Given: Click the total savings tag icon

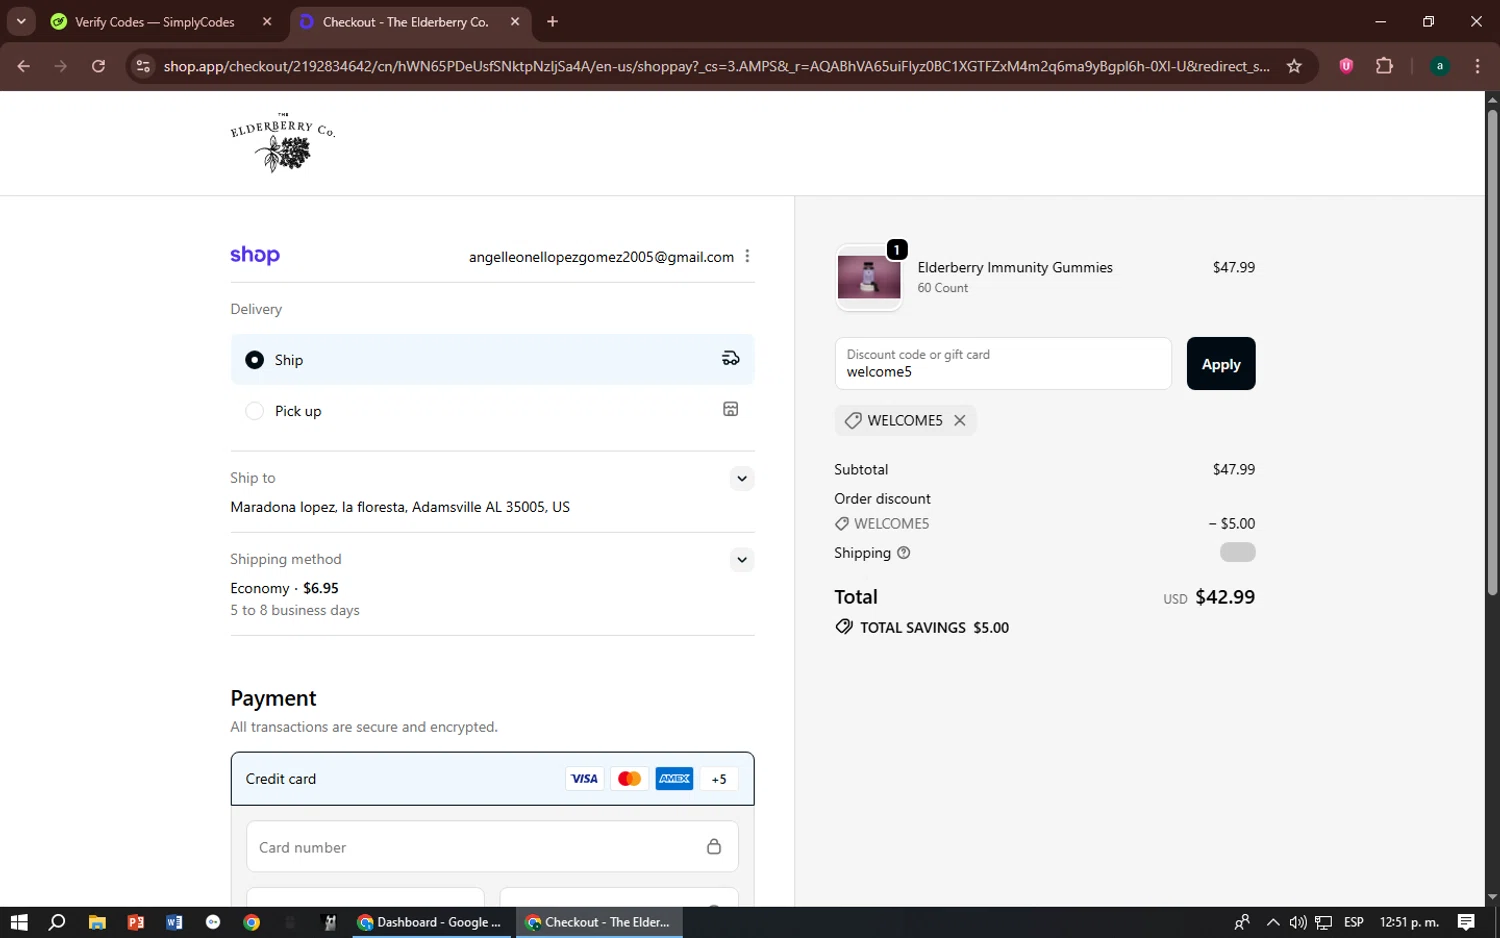Looking at the screenshot, I should (844, 627).
